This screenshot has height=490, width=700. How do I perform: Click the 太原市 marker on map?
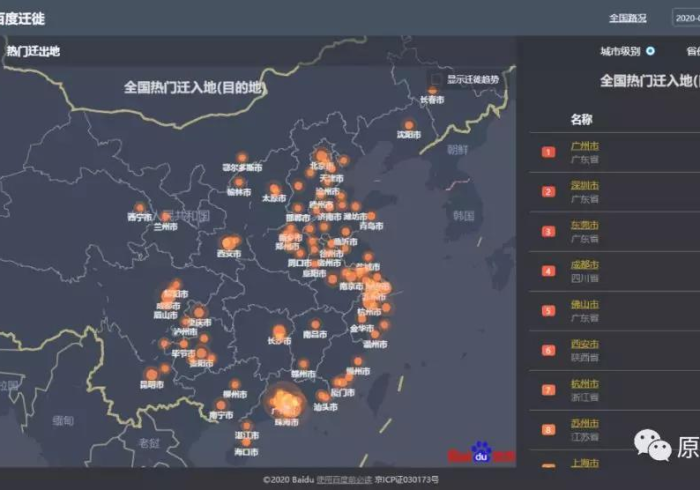click(274, 188)
